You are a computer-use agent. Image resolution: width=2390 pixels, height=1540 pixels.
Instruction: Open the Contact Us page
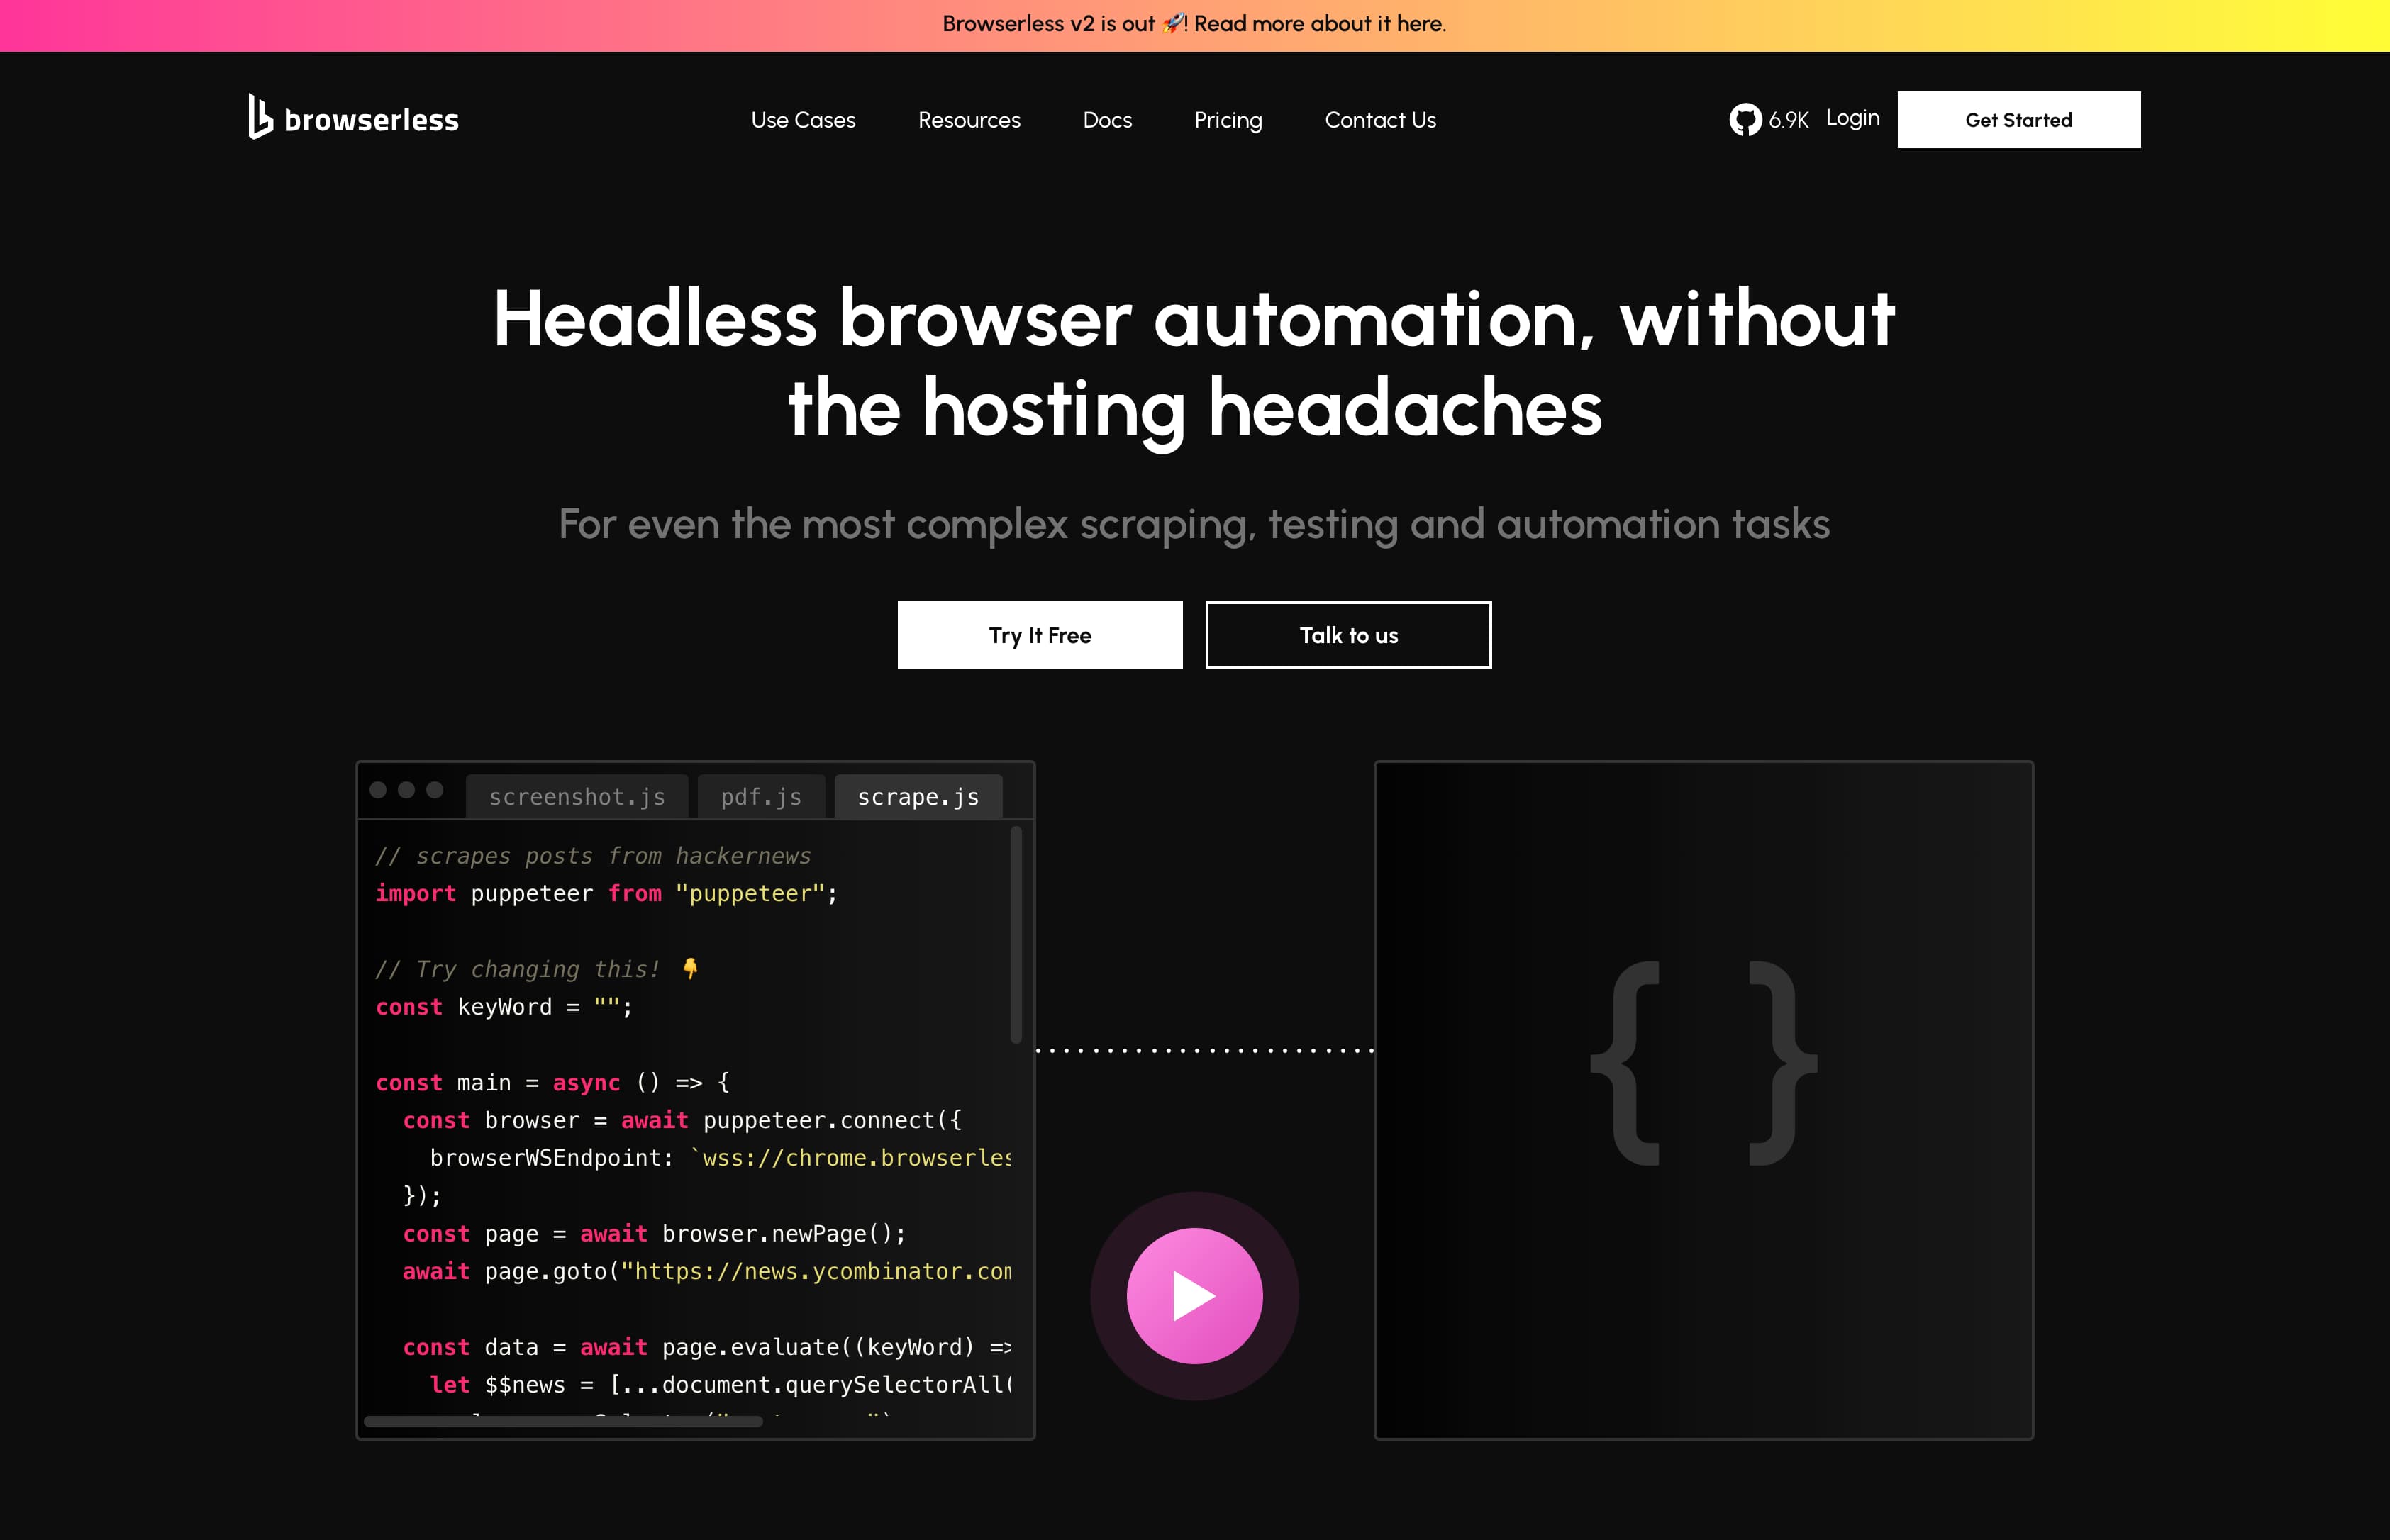coord(1380,120)
